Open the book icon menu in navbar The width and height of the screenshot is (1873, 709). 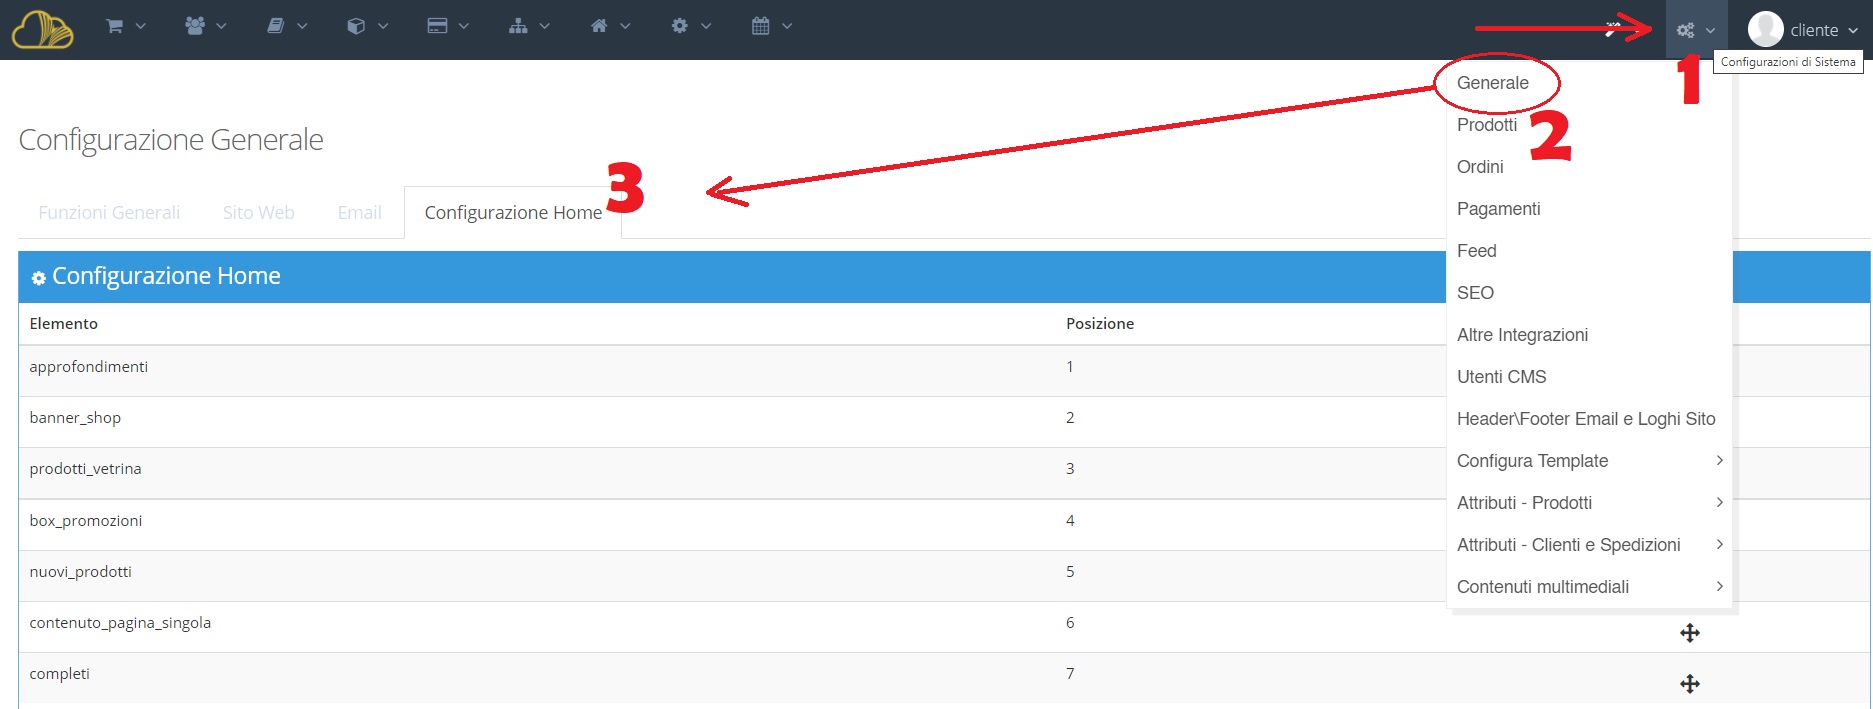coord(288,27)
